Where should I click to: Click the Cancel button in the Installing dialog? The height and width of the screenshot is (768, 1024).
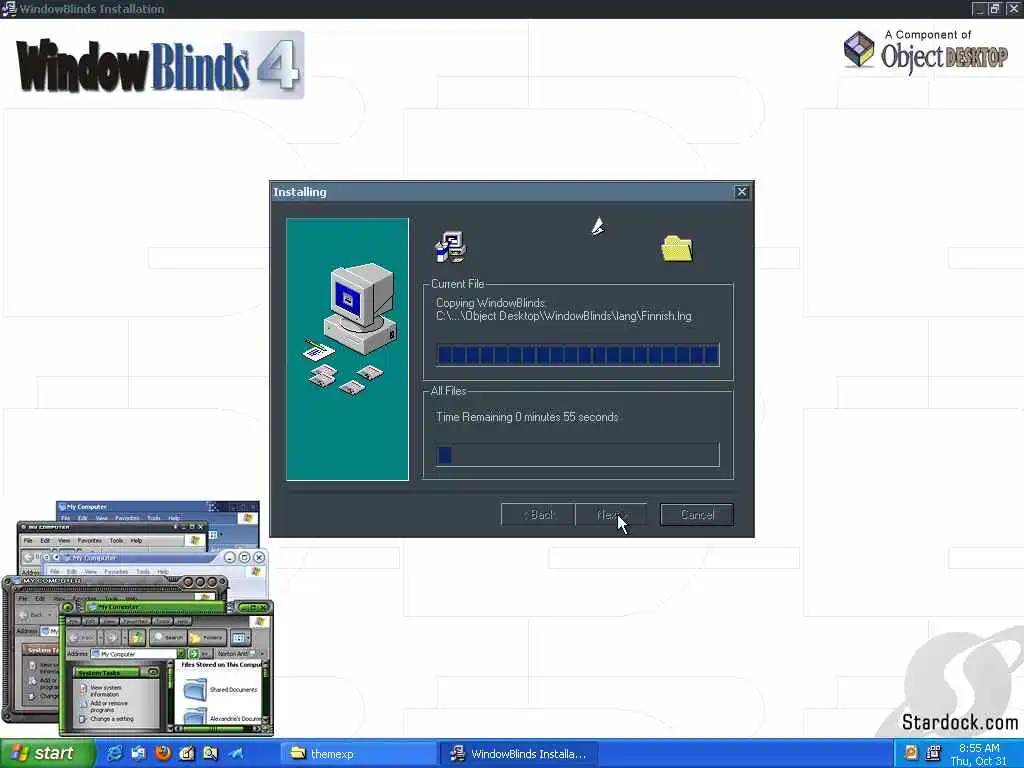[x=697, y=515]
